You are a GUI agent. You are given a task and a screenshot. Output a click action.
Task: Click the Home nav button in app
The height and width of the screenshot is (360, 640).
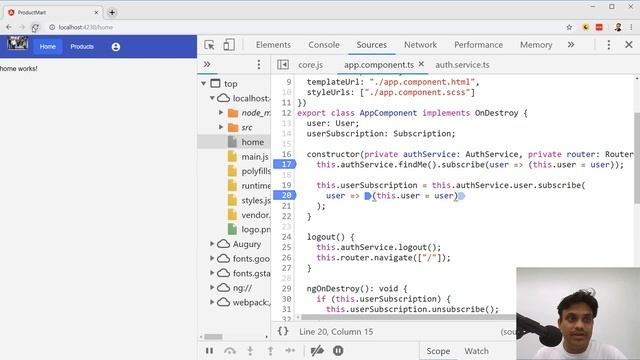(48, 47)
